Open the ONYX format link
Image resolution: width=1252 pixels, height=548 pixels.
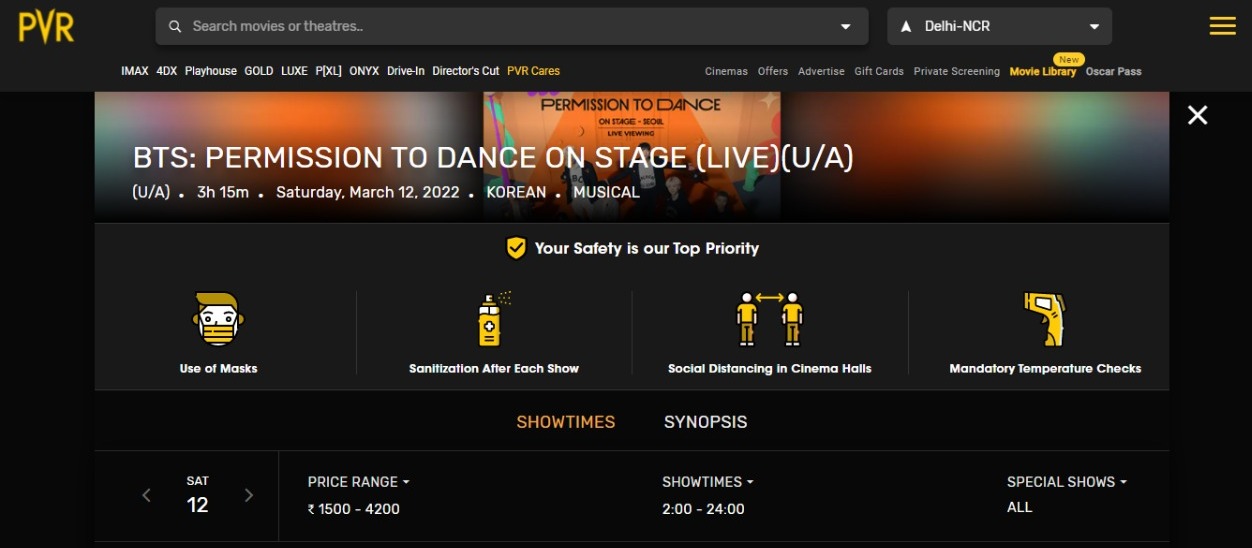(364, 71)
